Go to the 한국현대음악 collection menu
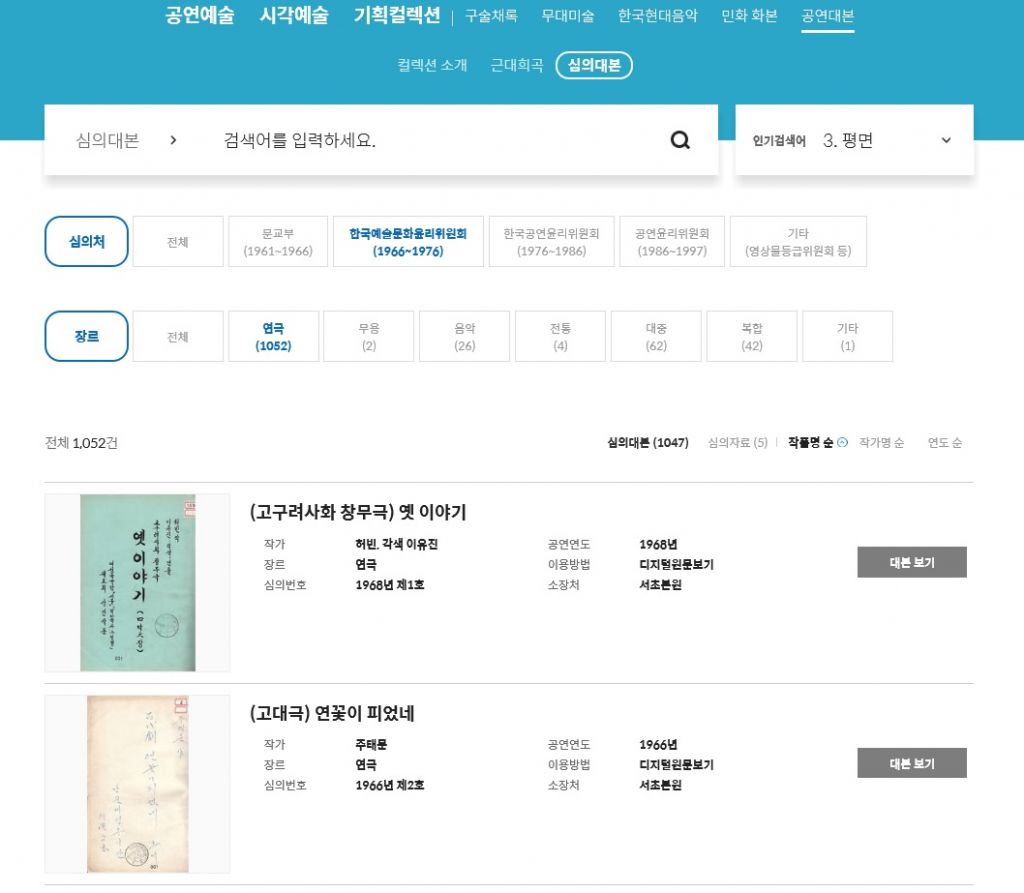Image resolution: width=1024 pixels, height=893 pixels. click(657, 16)
